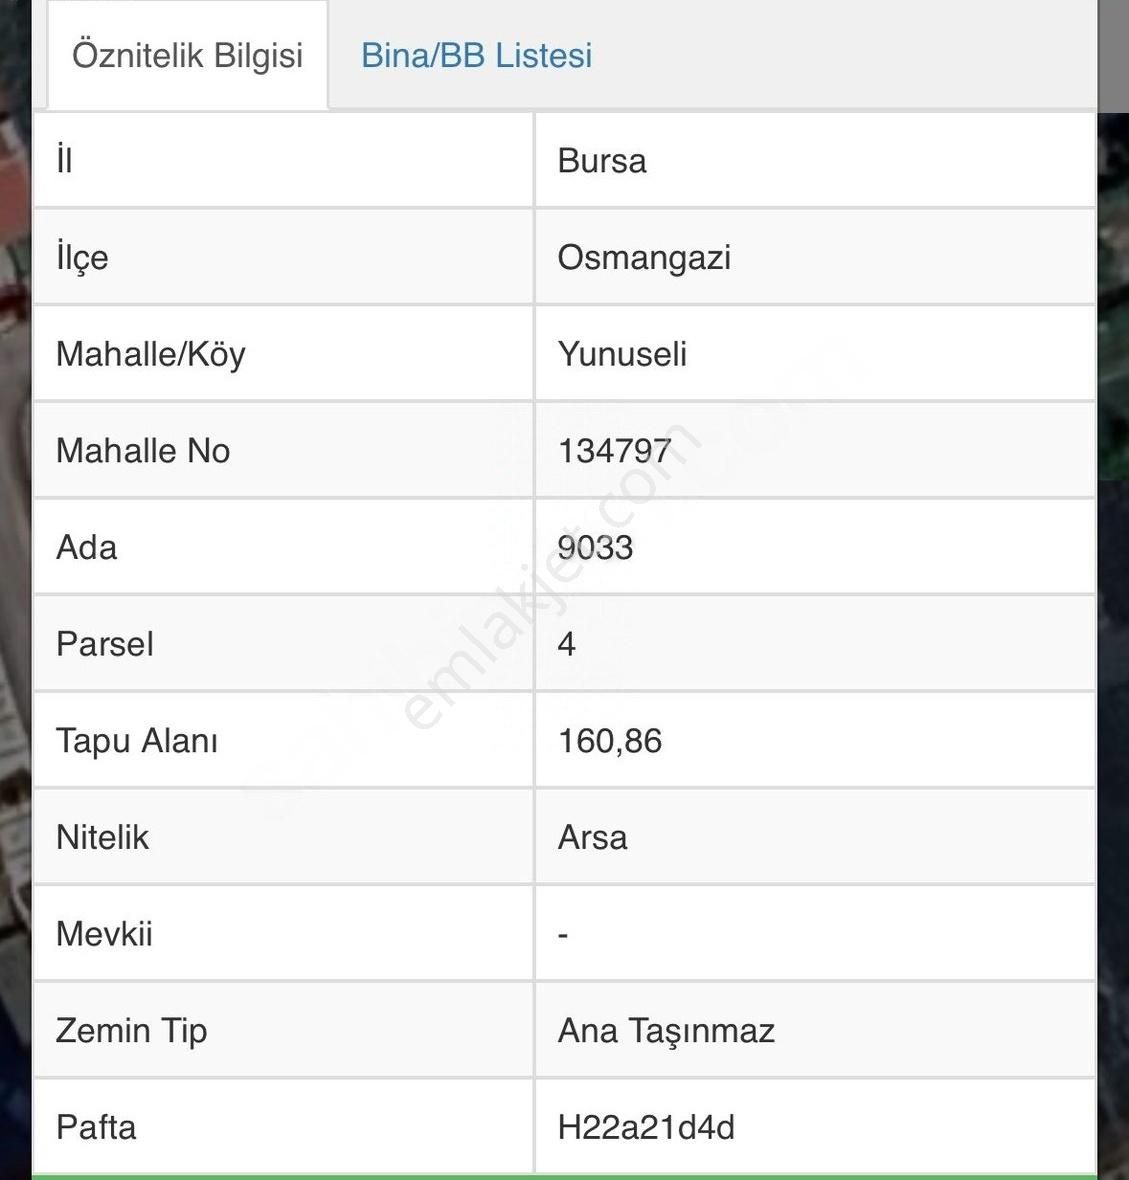Click the Nitelik value Arsa

tap(592, 838)
